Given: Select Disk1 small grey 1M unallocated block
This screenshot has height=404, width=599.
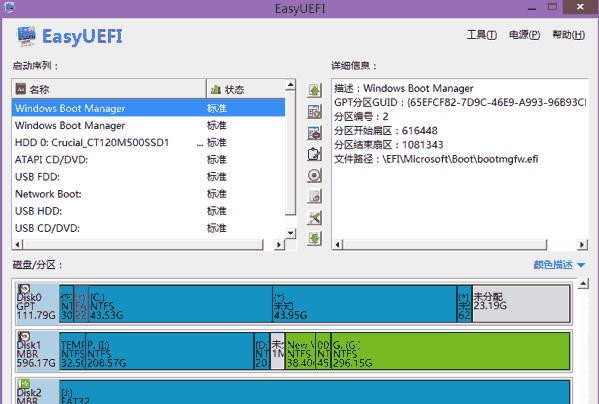Looking at the screenshot, I should tap(278, 351).
